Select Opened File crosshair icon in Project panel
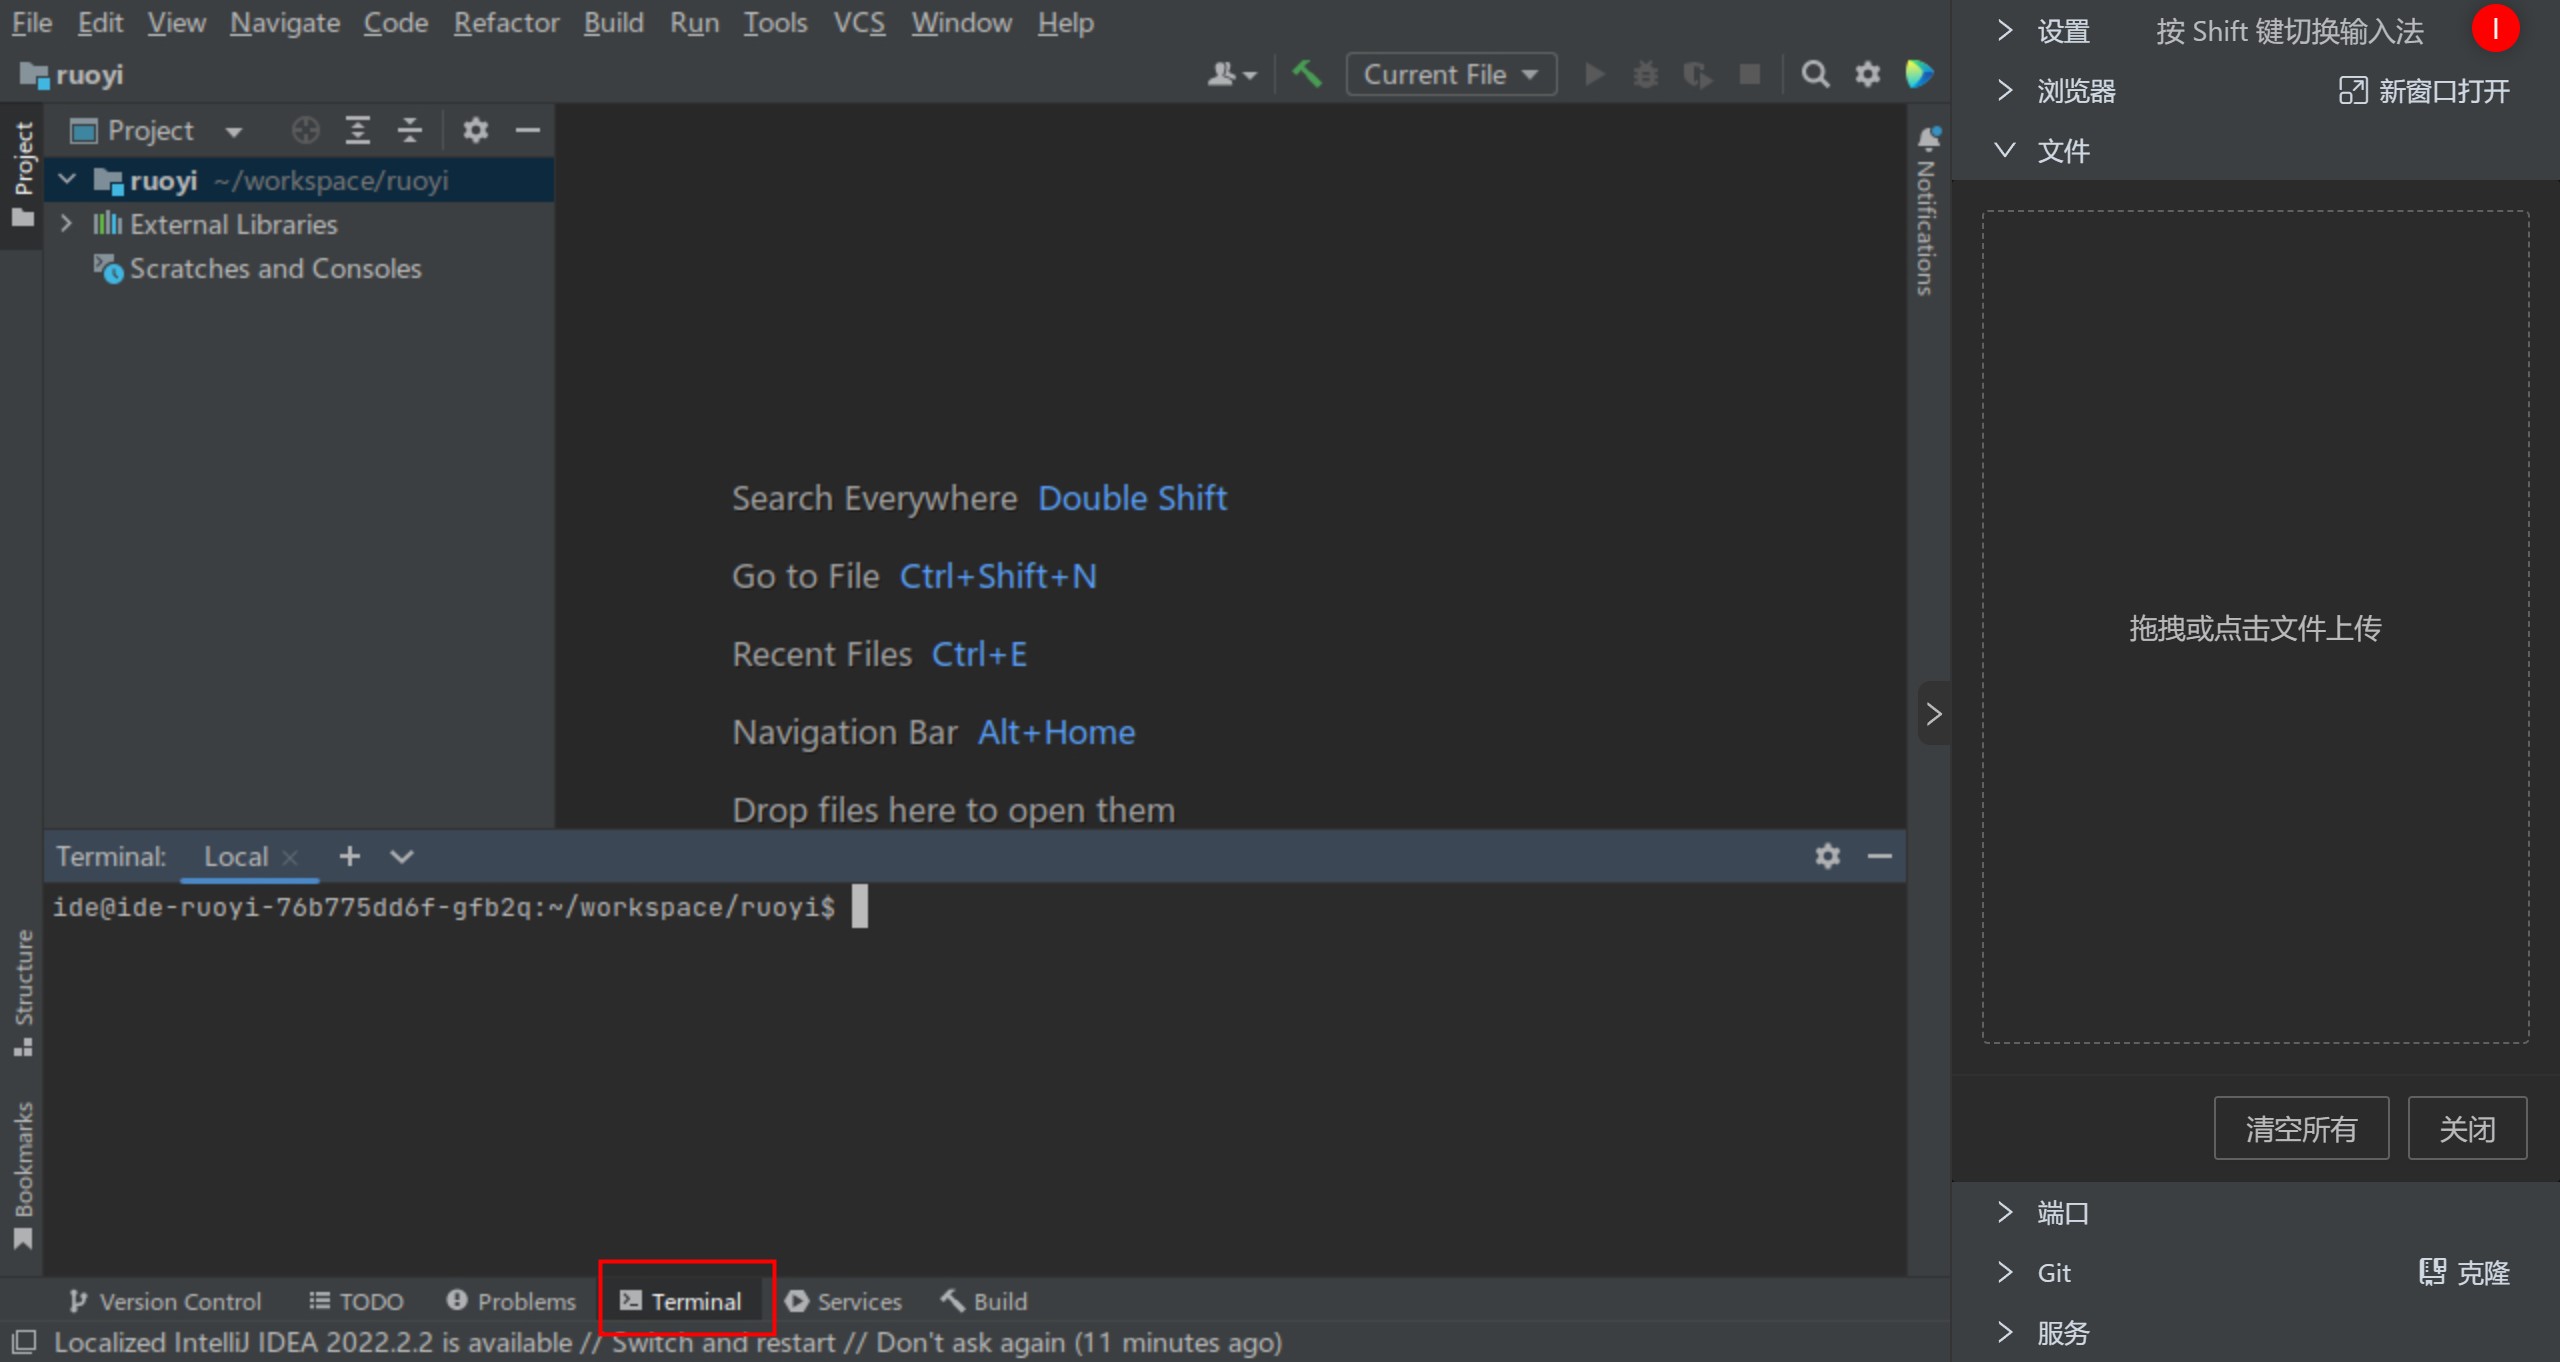 coord(305,130)
